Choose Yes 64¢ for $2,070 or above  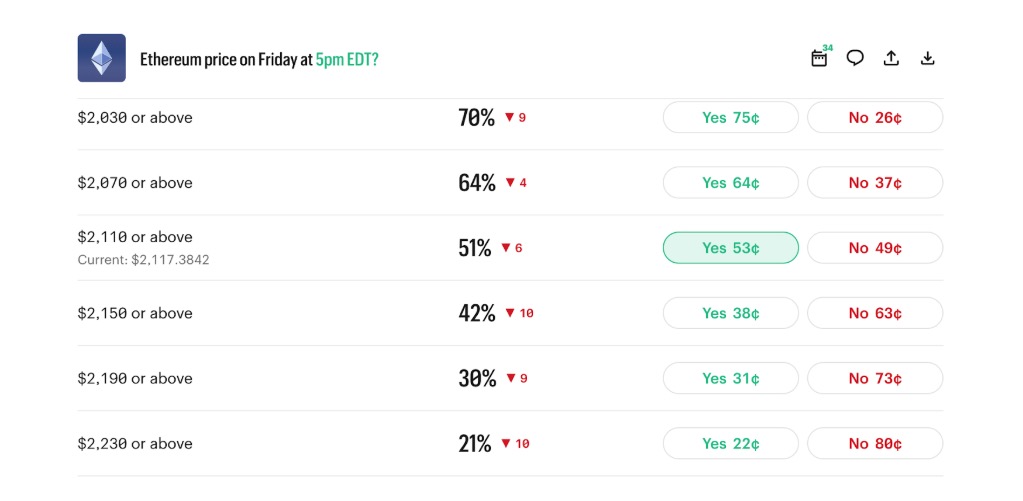click(x=730, y=182)
